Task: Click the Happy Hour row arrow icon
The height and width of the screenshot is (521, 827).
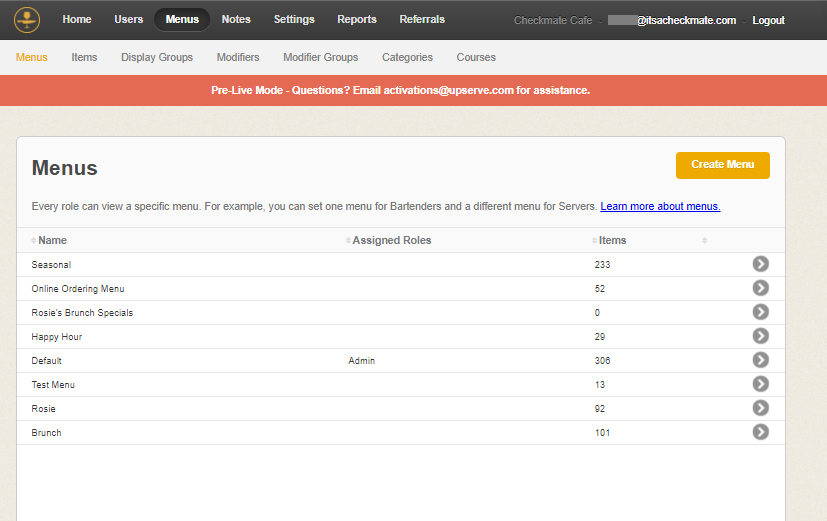Action: tap(760, 336)
